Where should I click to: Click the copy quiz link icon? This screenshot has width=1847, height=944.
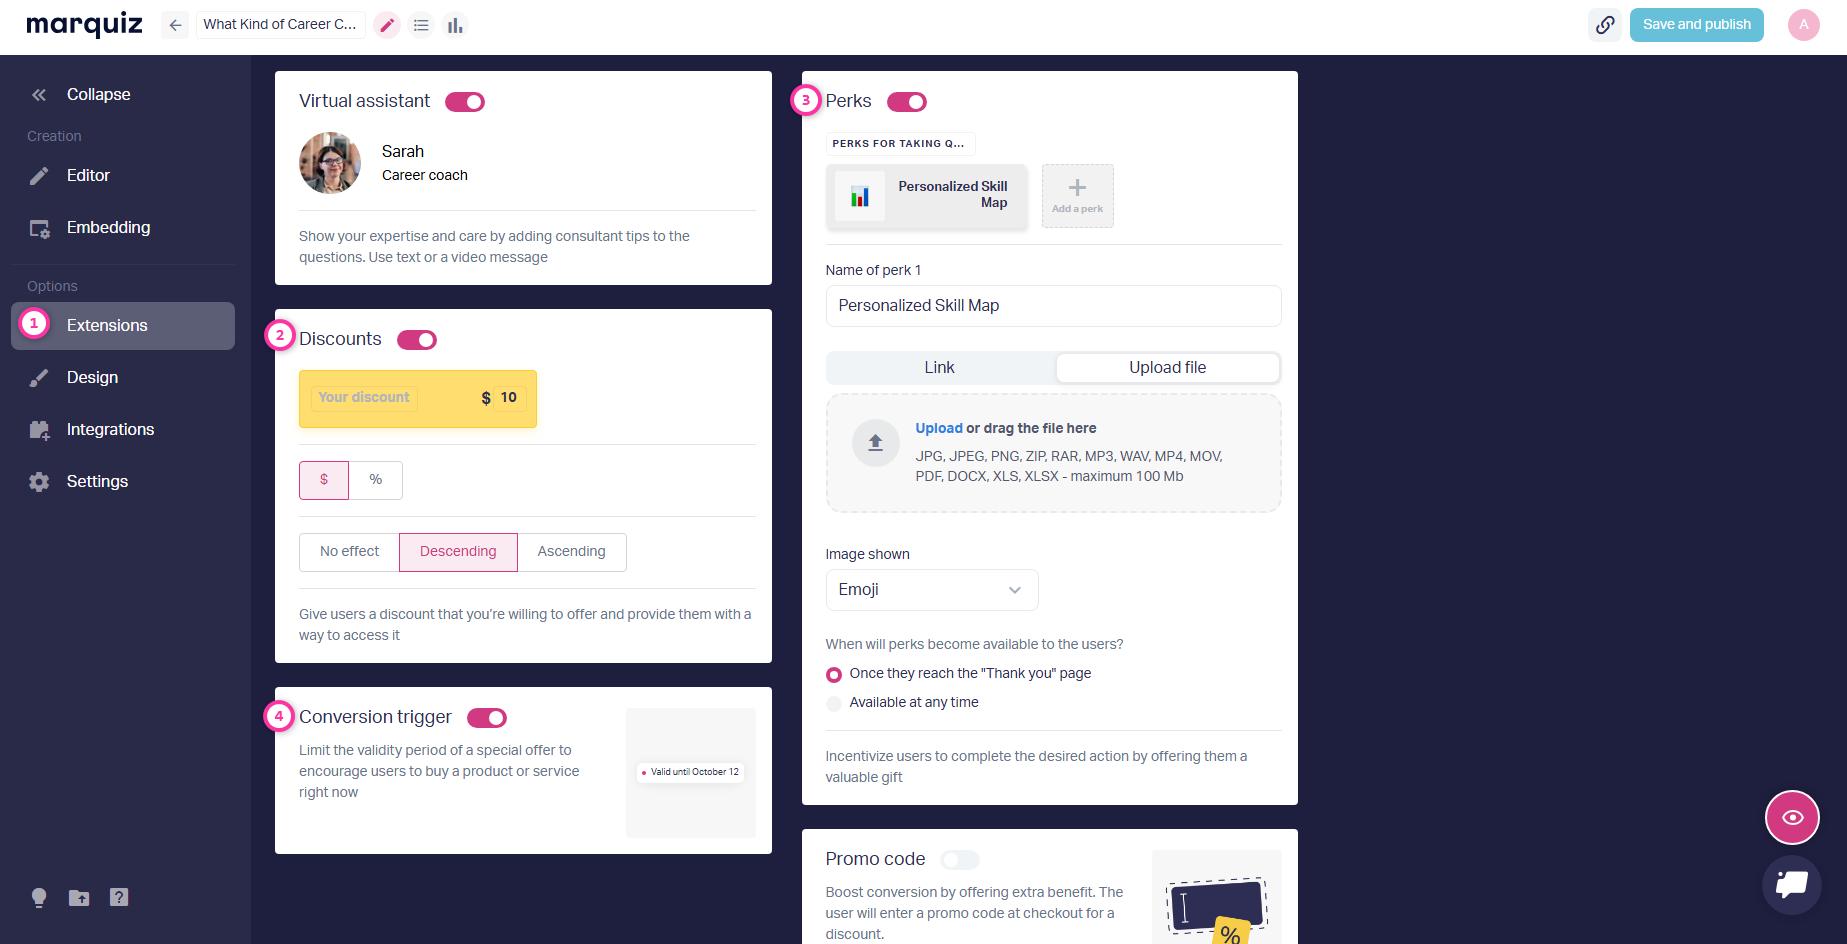[1604, 25]
